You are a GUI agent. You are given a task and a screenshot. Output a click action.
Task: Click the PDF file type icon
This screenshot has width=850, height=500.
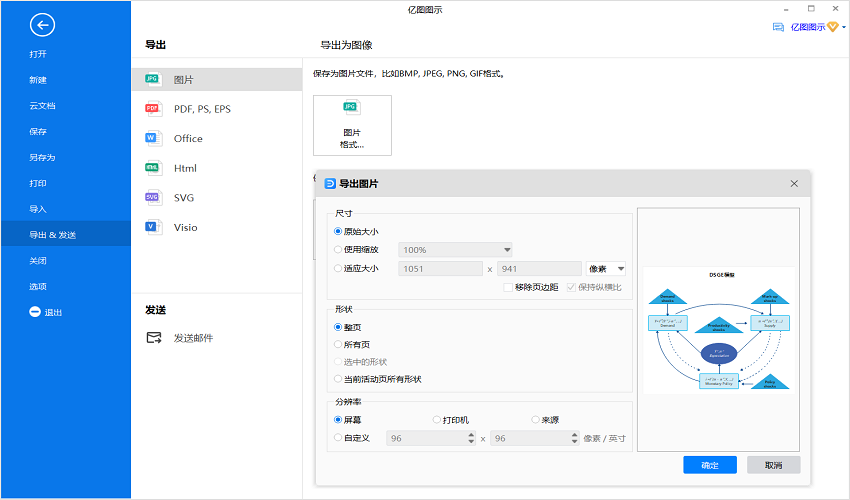pos(153,109)
